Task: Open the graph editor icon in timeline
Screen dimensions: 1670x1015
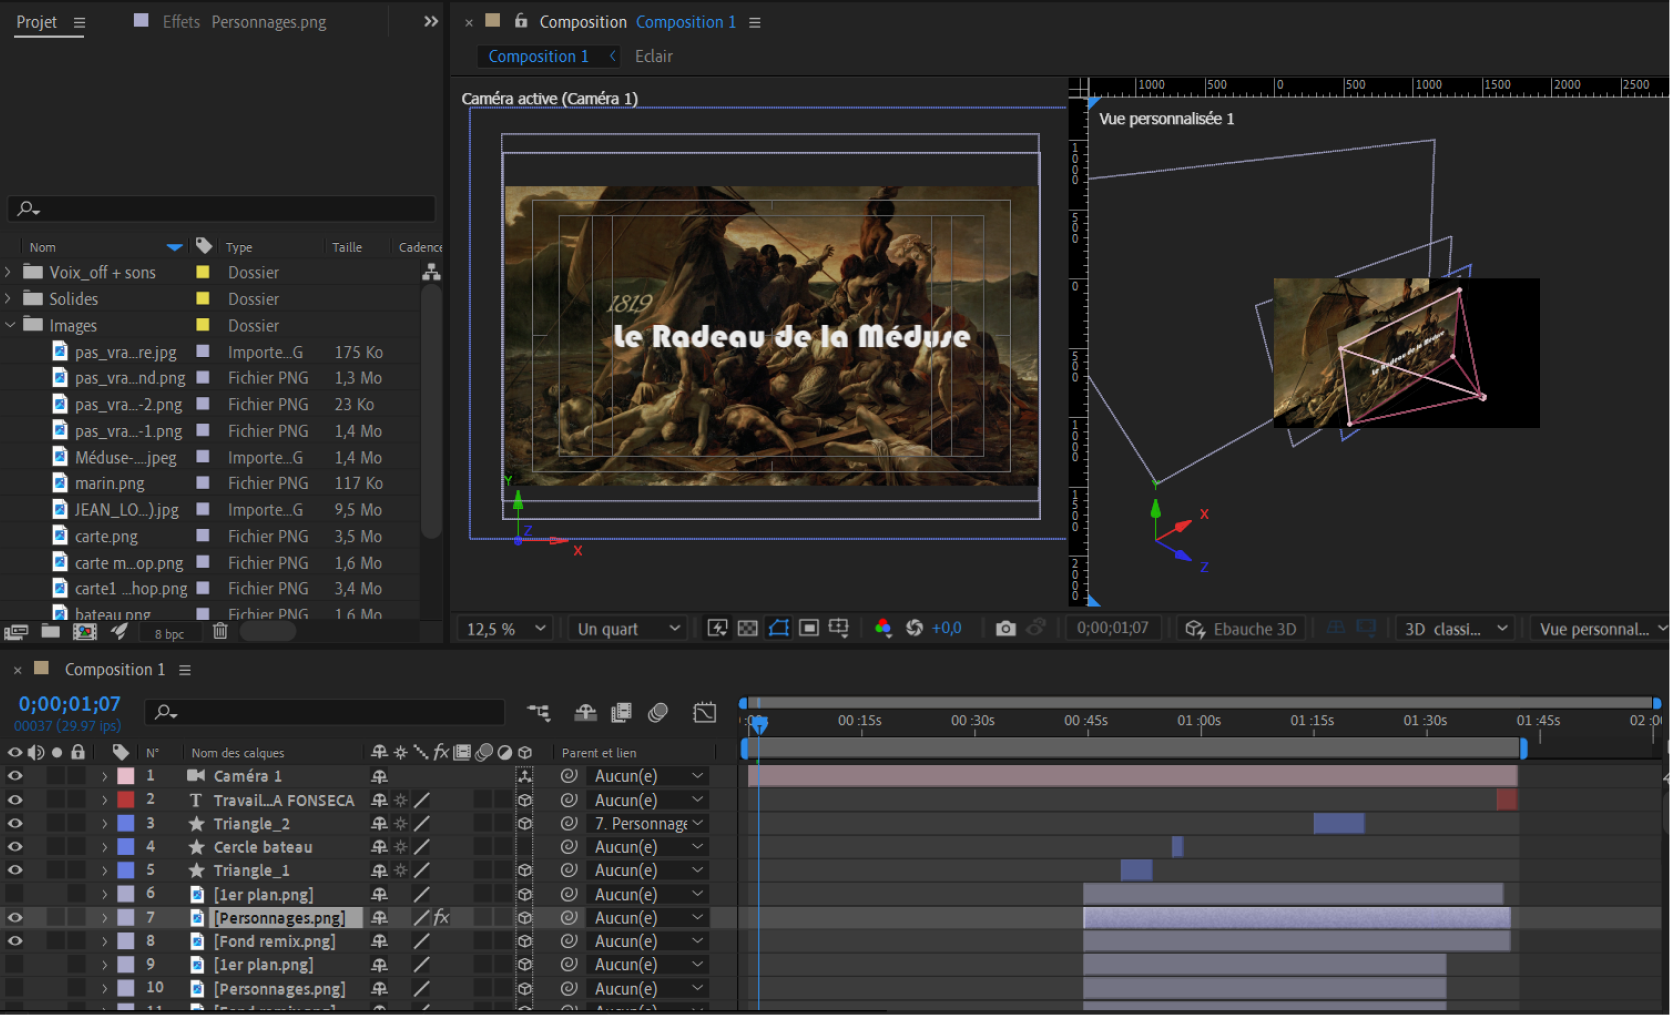Action: tap(704, 712)
